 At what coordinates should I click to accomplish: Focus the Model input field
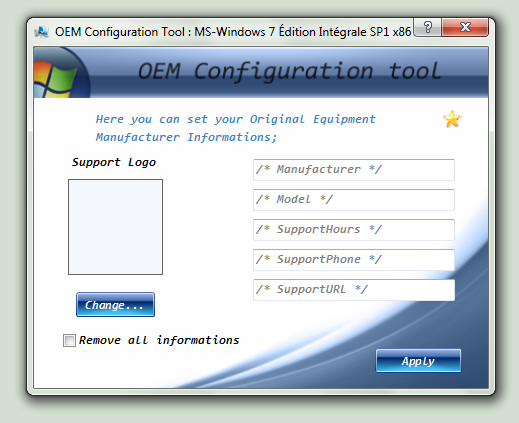[354, 200]
